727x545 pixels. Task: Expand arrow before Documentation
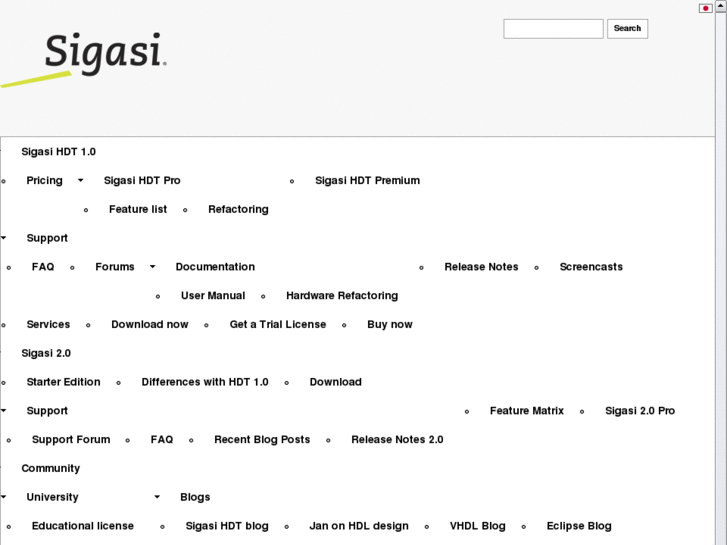pyautogui.click(x=152, y=267)
